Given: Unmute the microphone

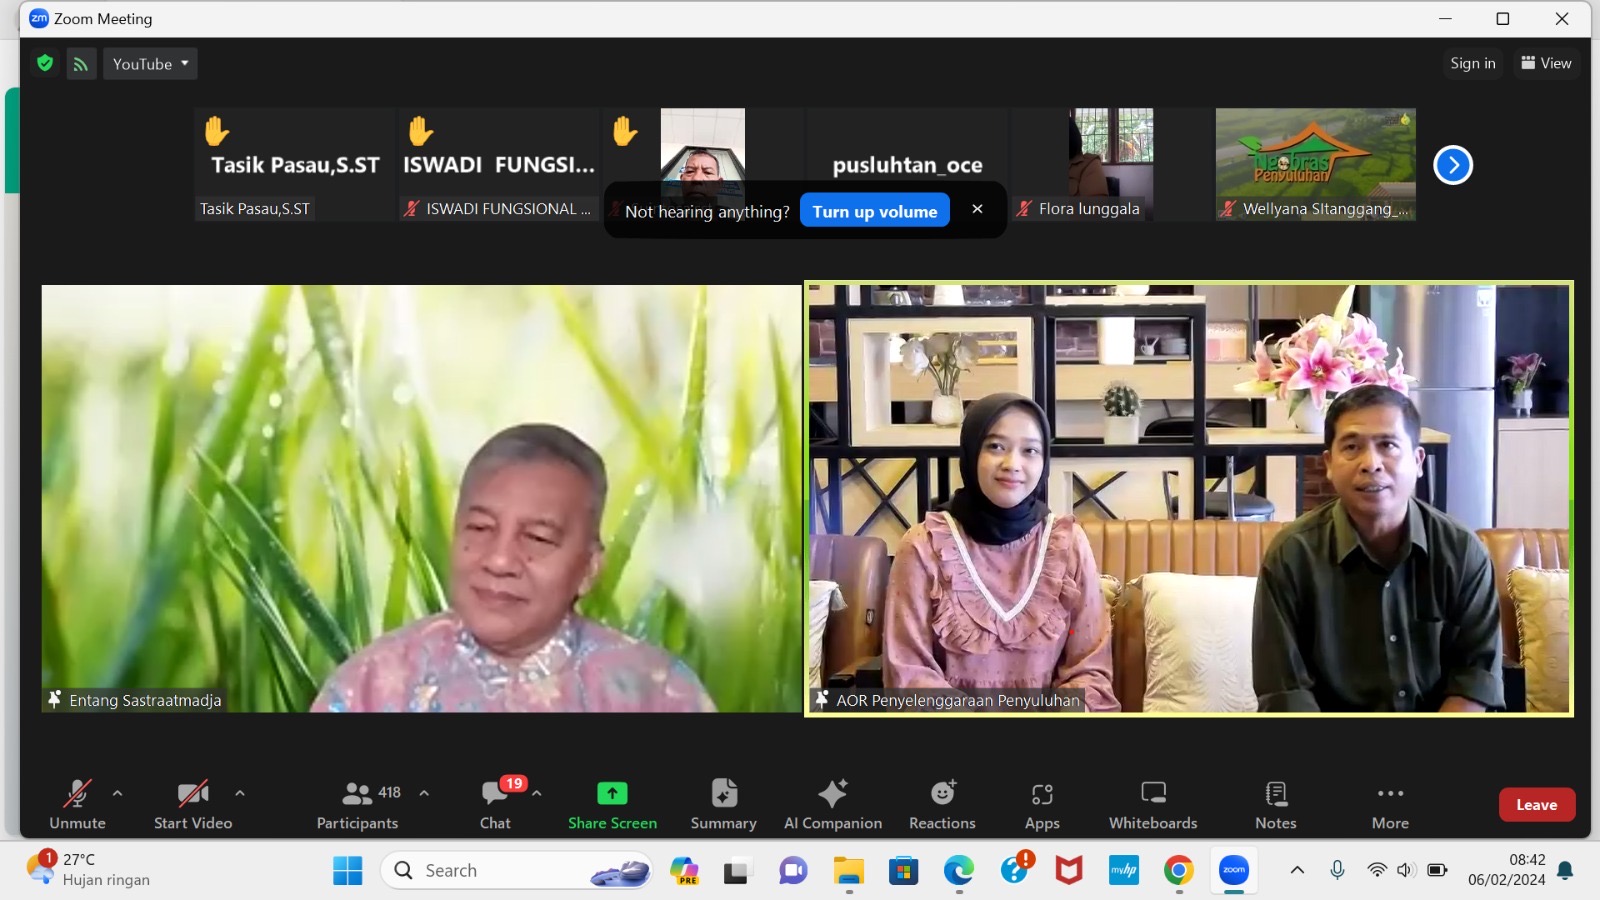Looking at the screenshot, I should [x=77, y=803].
